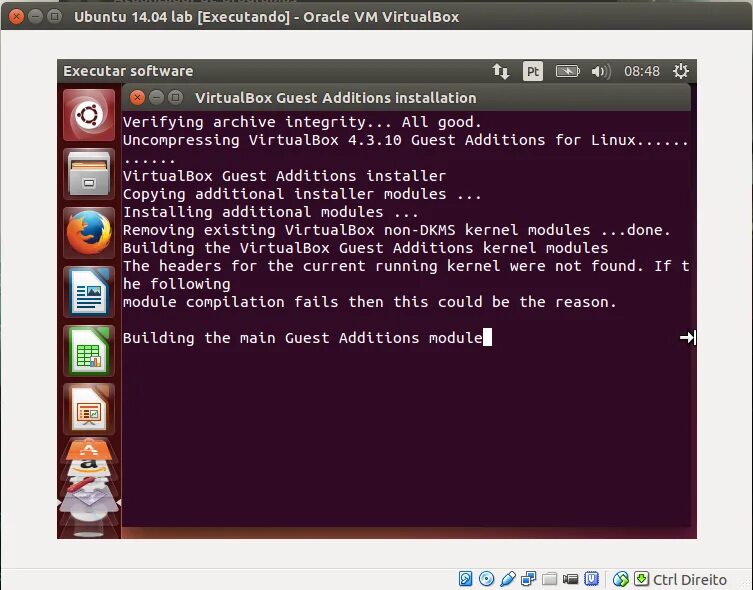Screen dimensions: 753x590
Task: Open the system power gear menu
Action: [680, 72]
